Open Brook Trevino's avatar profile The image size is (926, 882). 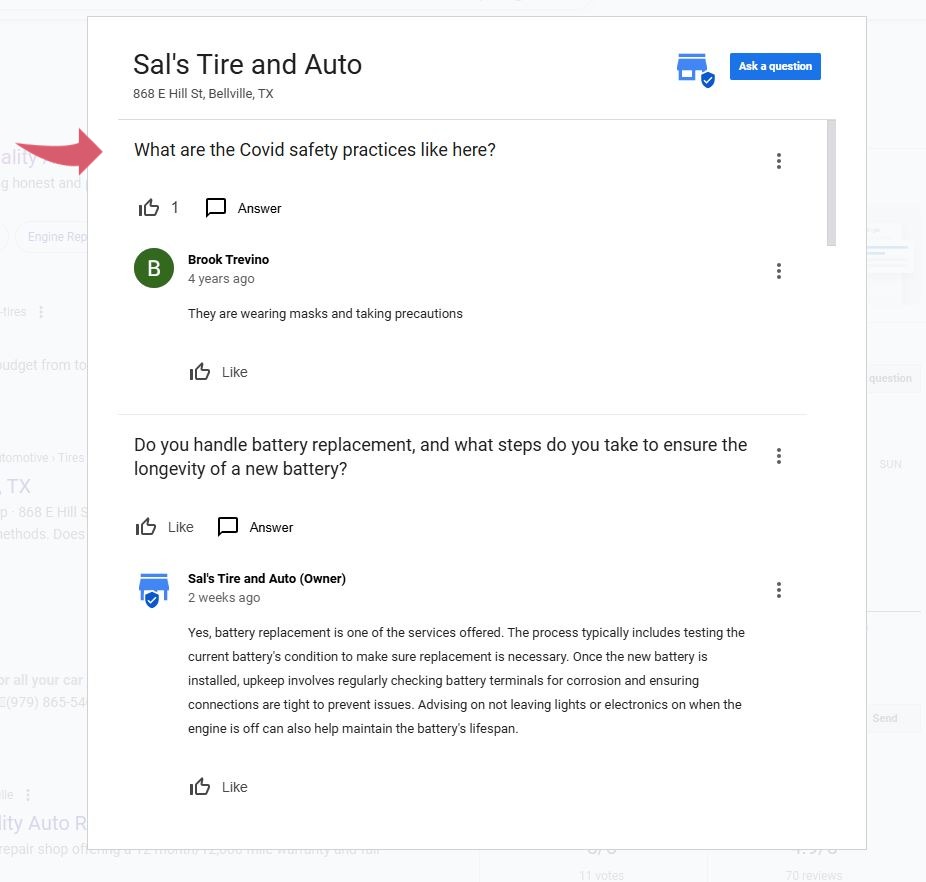154,268
